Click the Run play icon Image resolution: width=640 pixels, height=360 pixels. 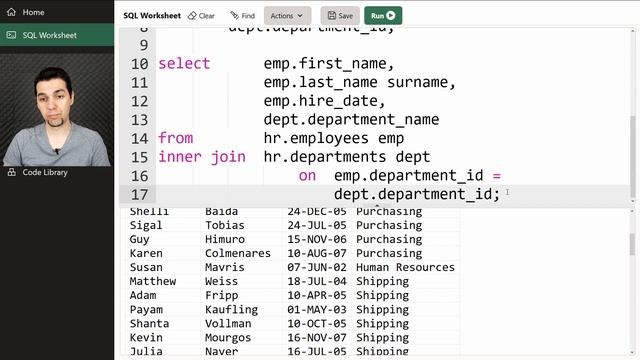pyautogui.click(x=391, y=16)
